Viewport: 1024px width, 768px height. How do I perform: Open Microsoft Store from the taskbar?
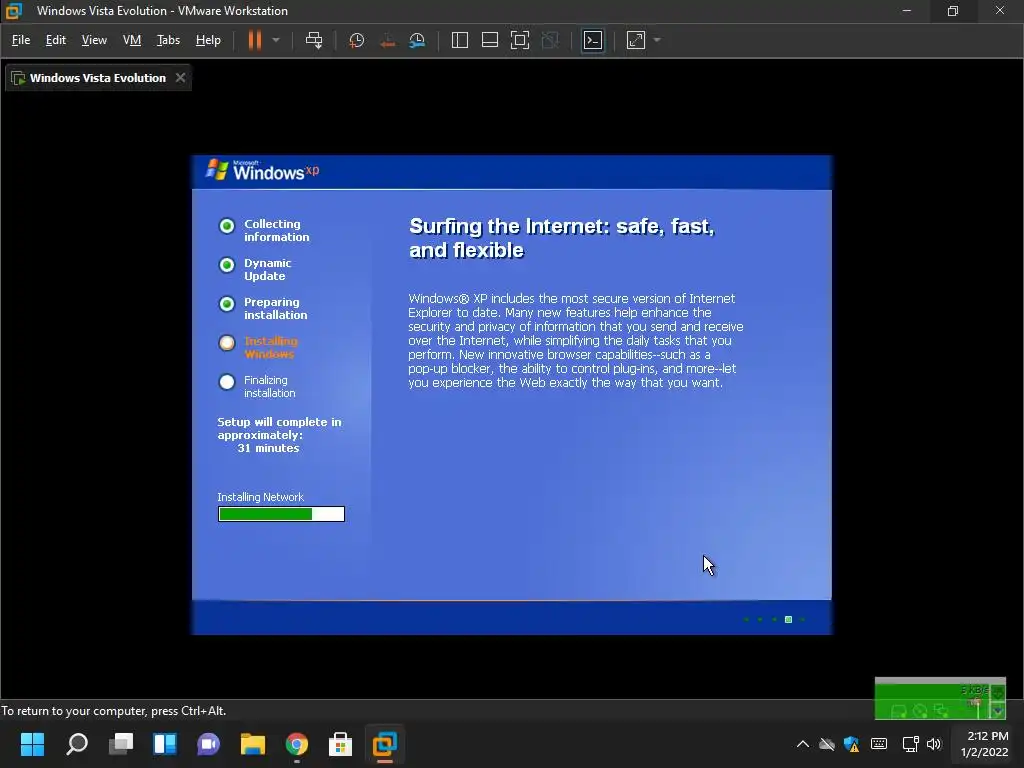(x=340, y=744)
